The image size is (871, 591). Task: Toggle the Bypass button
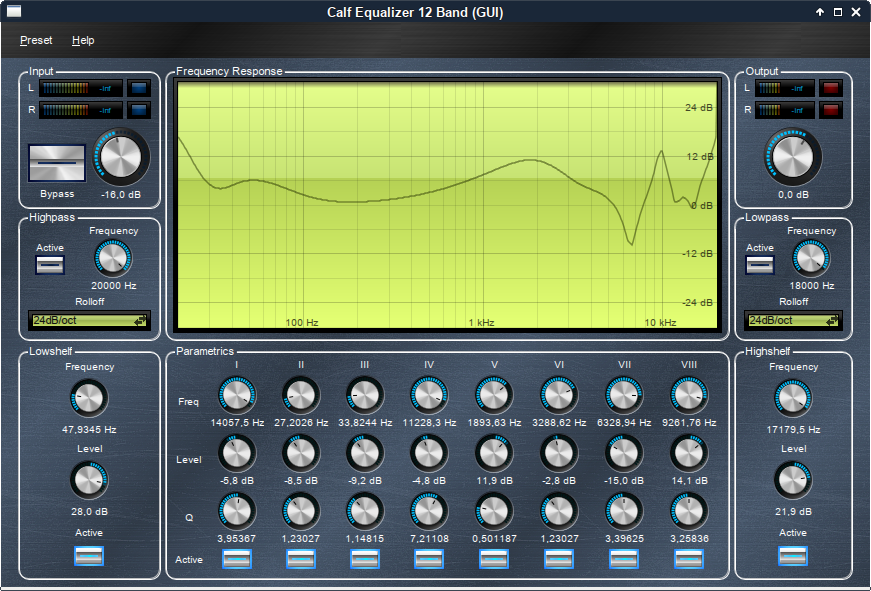point(57,163)
